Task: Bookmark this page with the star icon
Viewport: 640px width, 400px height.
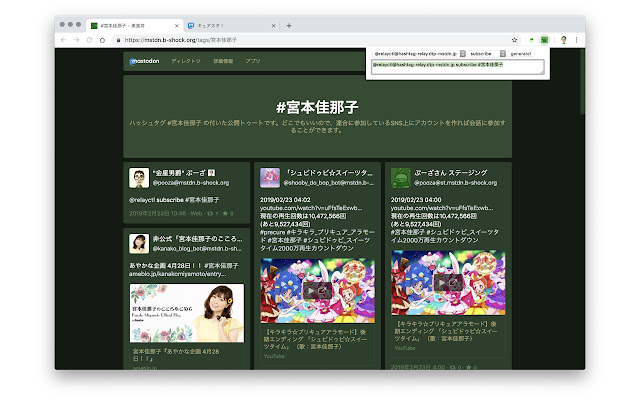Action: 514,40
